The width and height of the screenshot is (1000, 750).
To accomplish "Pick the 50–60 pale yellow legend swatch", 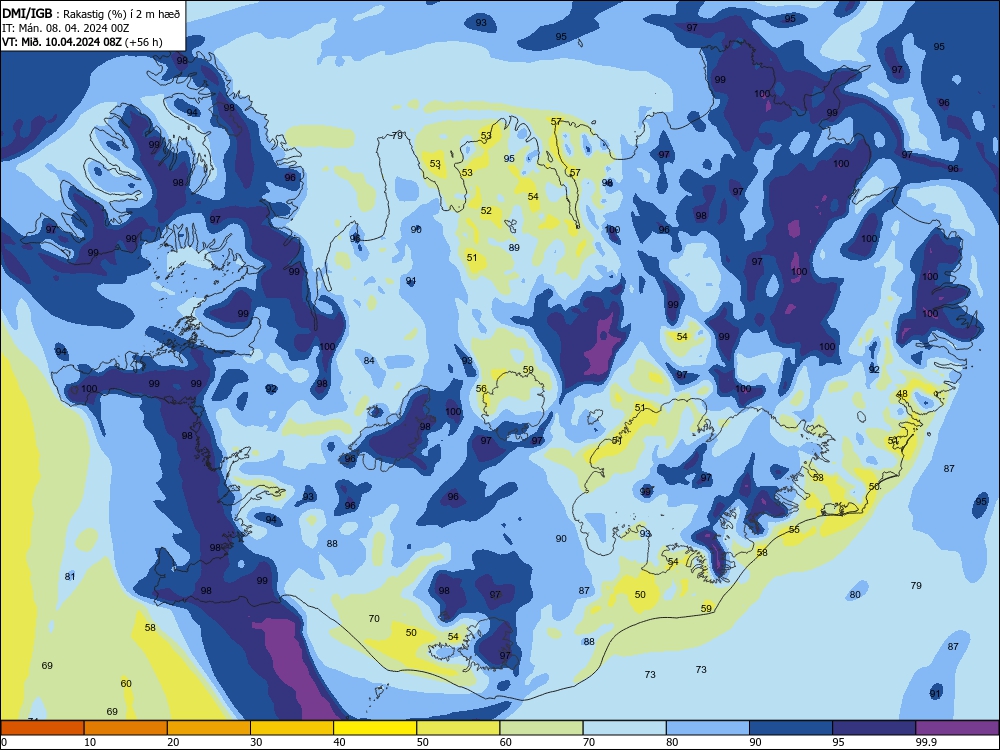I will click(x=458, y=728).
